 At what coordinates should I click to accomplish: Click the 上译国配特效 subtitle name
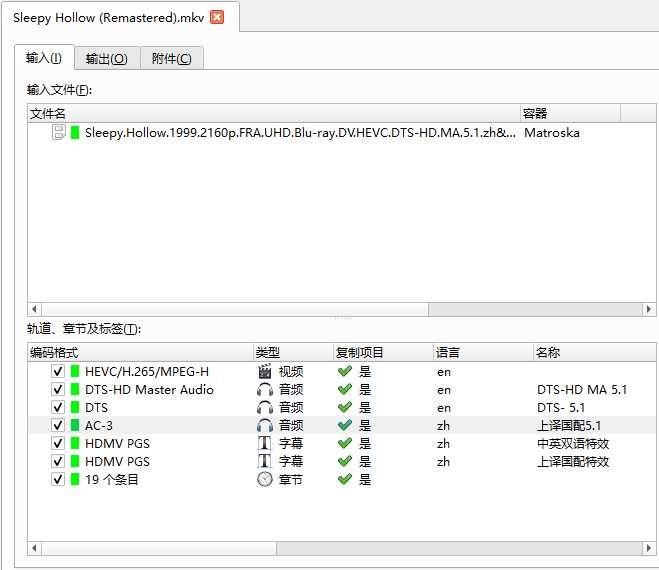pos(573,462)
